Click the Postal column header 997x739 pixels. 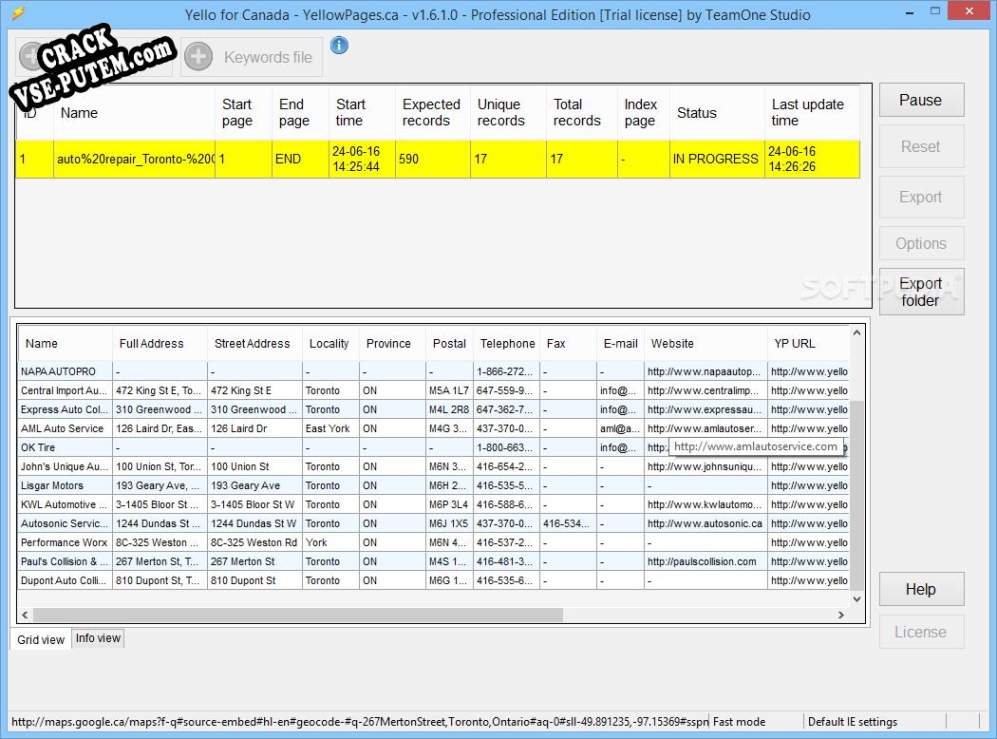tap(449, 343)
